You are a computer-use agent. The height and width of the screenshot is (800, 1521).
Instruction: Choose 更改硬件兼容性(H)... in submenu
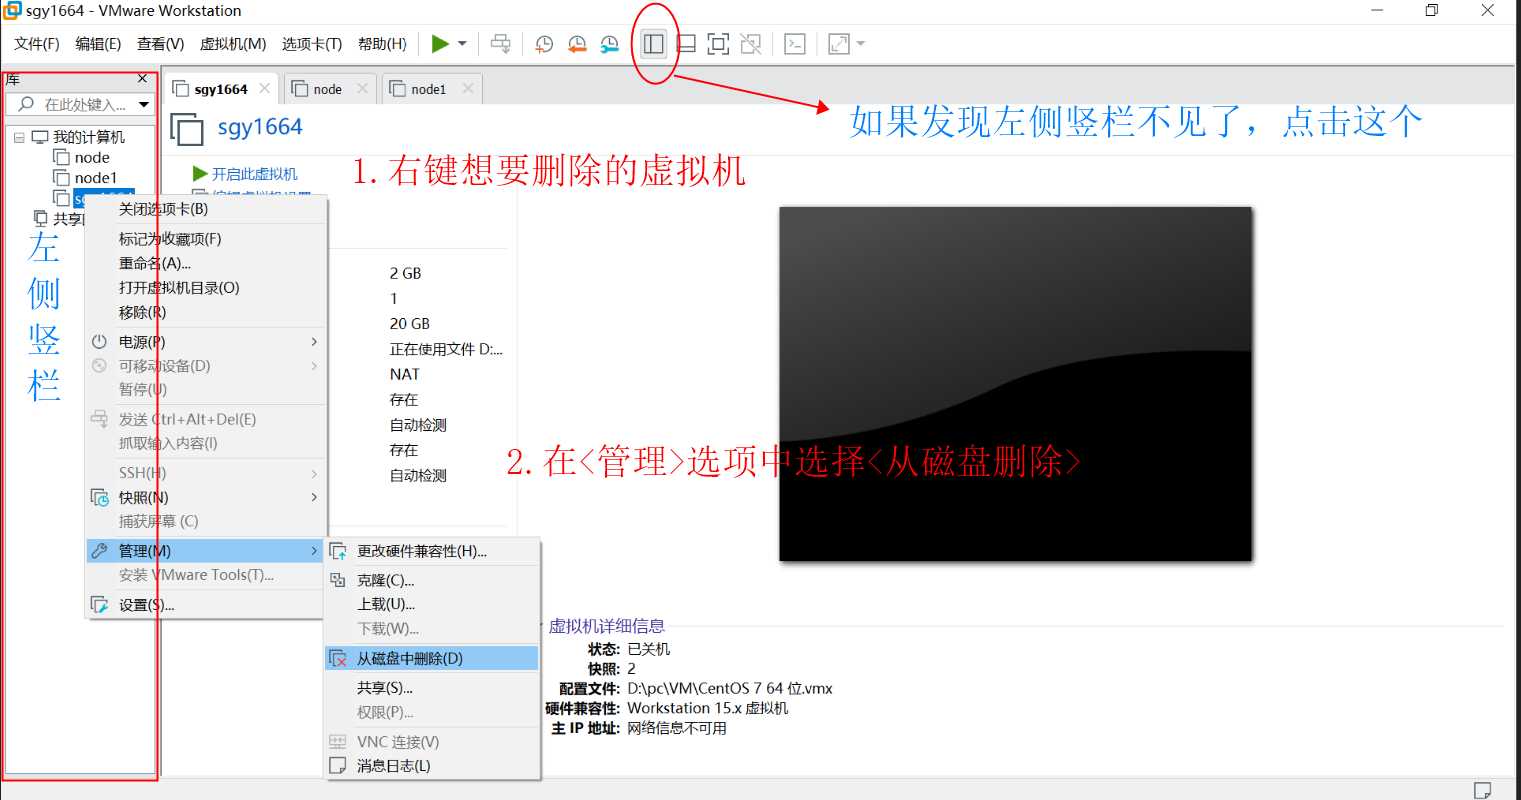coord(432,551)
